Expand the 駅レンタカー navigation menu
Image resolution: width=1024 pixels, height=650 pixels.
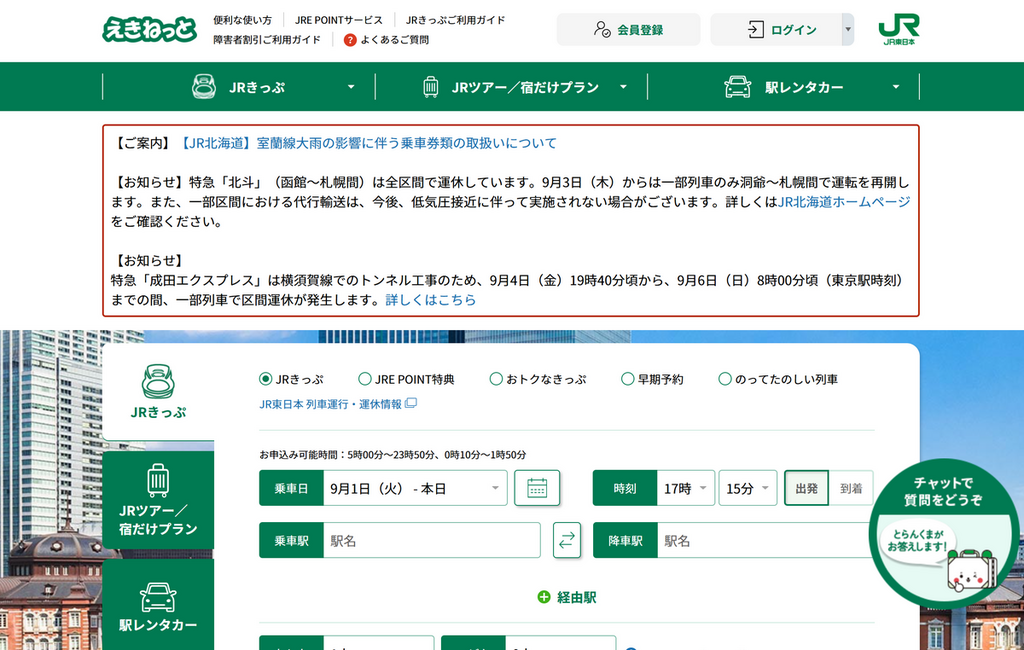point(896,87)
